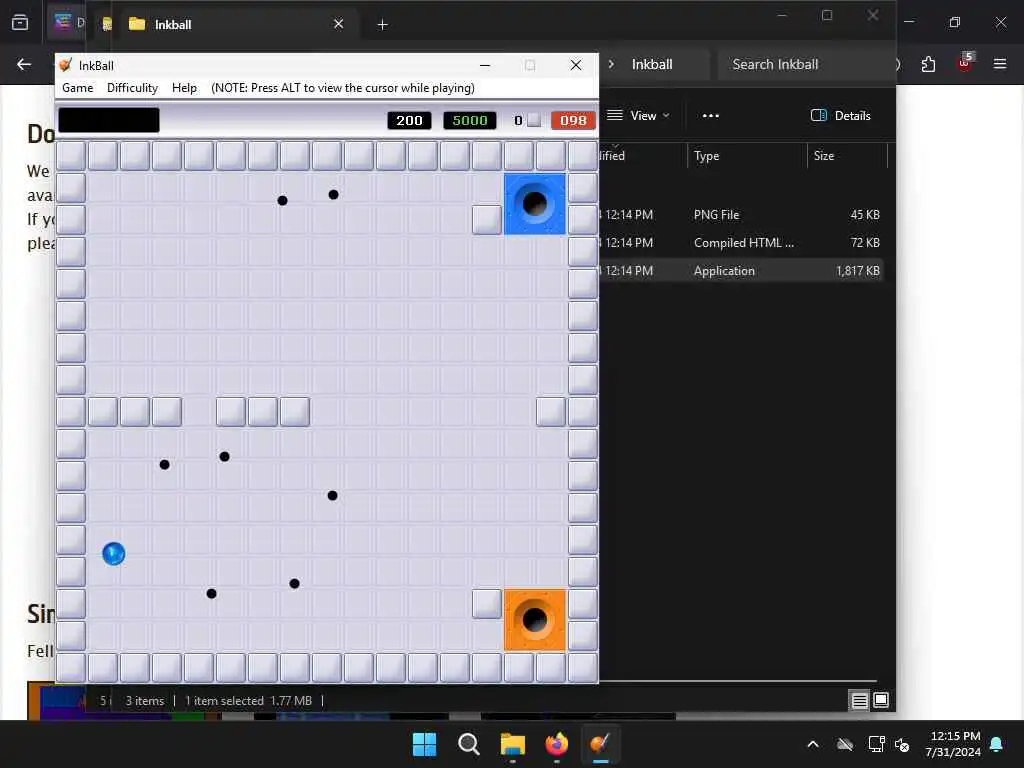Click the OneDrive cloud tray icon
This screenshot has width=1024, height=768.
tap(845, 744)
